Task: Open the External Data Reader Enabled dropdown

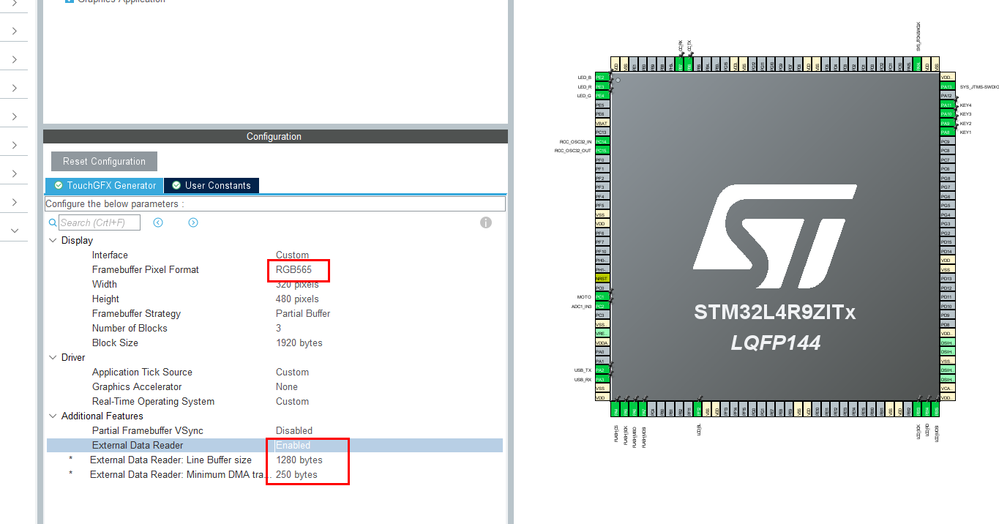Action: (x=293, y=446)
